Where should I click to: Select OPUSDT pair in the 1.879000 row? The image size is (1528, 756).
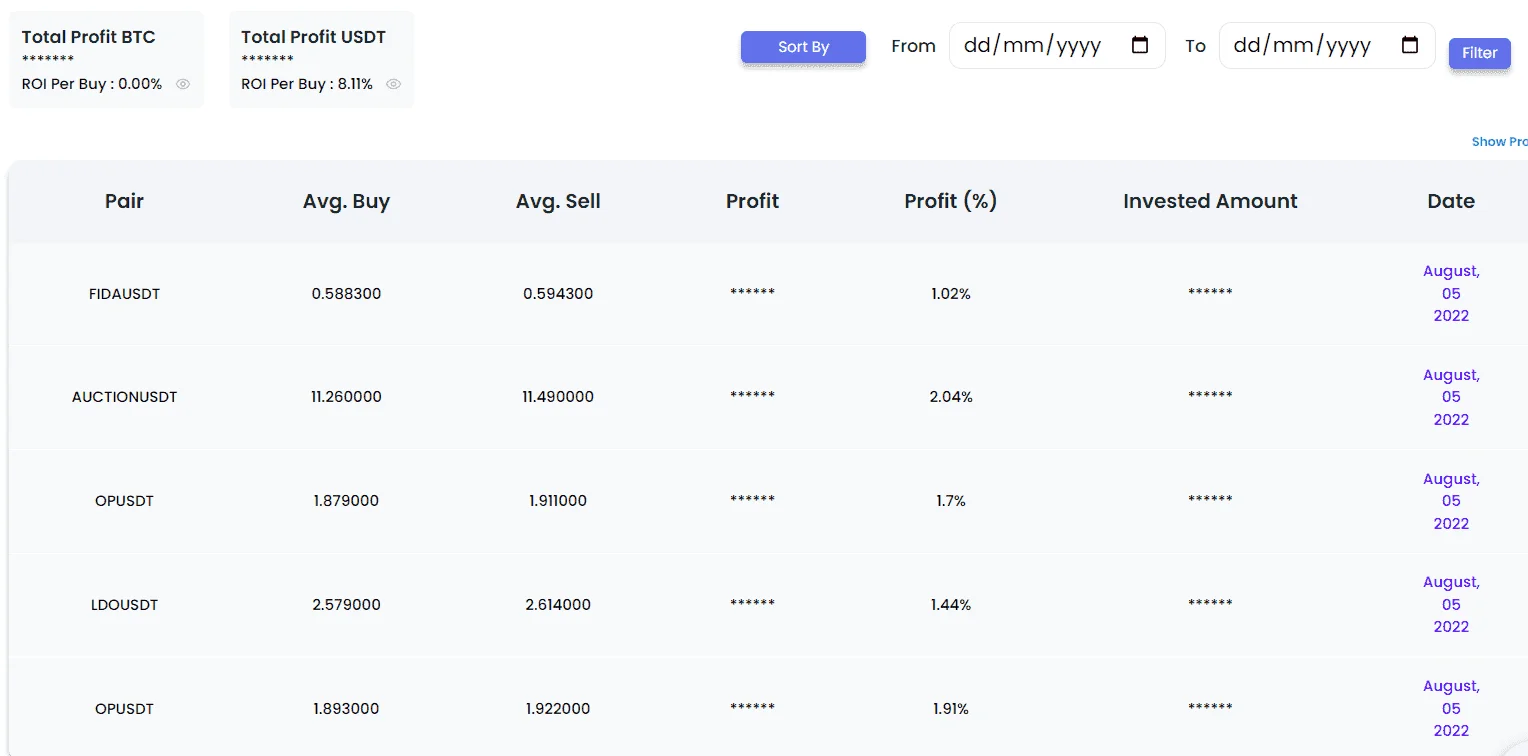click(x=124, y=501)
